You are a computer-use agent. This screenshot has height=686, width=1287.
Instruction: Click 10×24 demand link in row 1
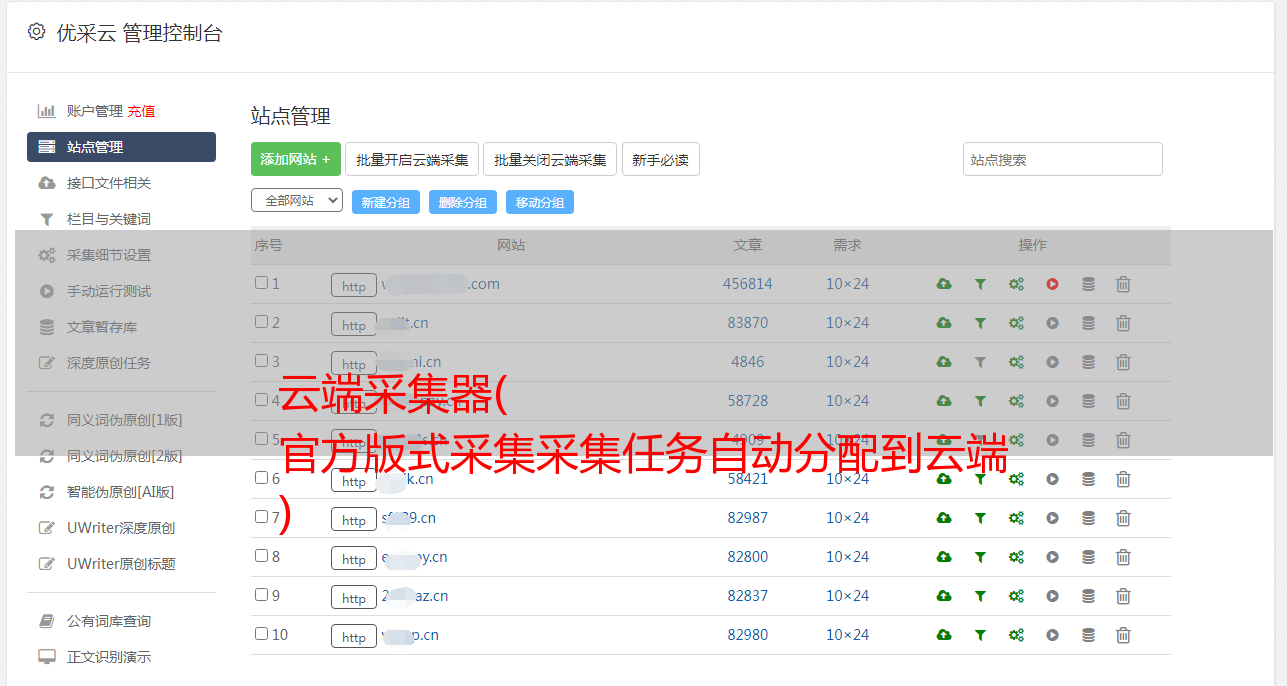[x=847, y=284]
